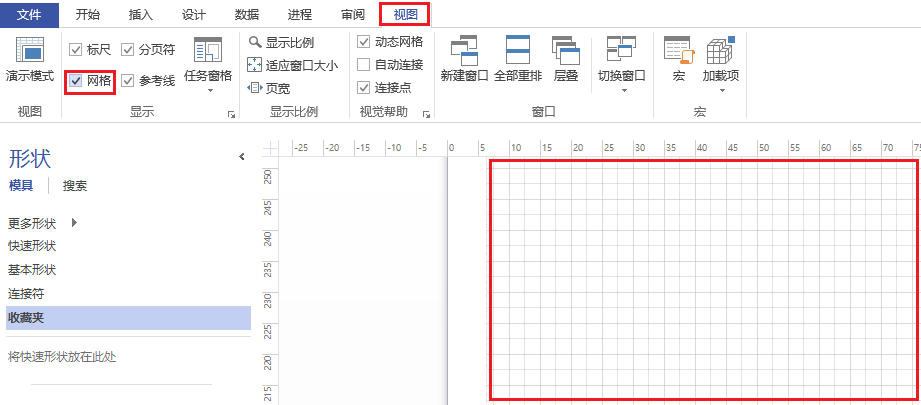The height and width of the screenshot is (405, 921).
Task: Switch to the 插入 ribbon tab
Action: point(141,15)
